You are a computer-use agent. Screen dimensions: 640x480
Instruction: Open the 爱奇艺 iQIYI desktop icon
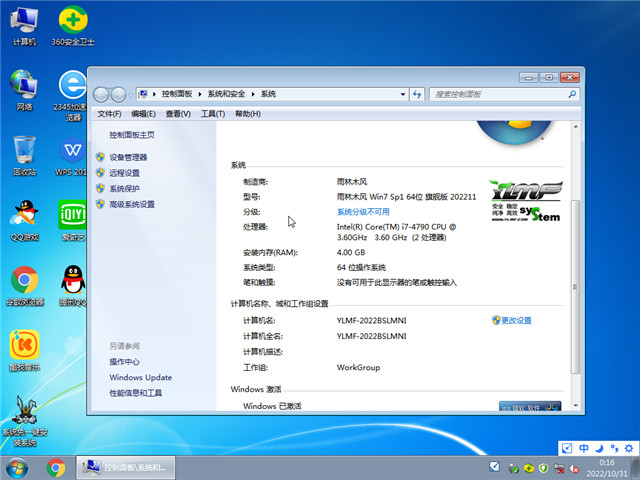click(x=72, y=217)
